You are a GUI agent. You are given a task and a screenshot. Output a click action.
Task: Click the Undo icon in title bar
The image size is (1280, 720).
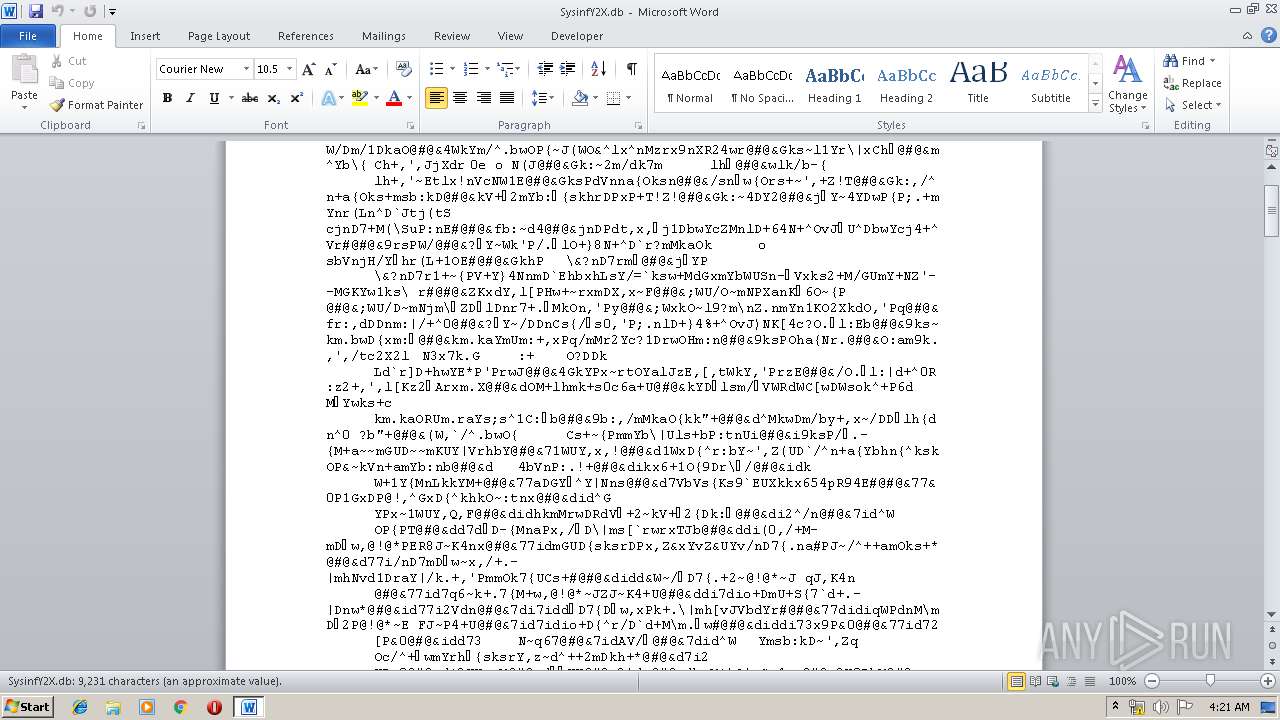tap(58, 11)
